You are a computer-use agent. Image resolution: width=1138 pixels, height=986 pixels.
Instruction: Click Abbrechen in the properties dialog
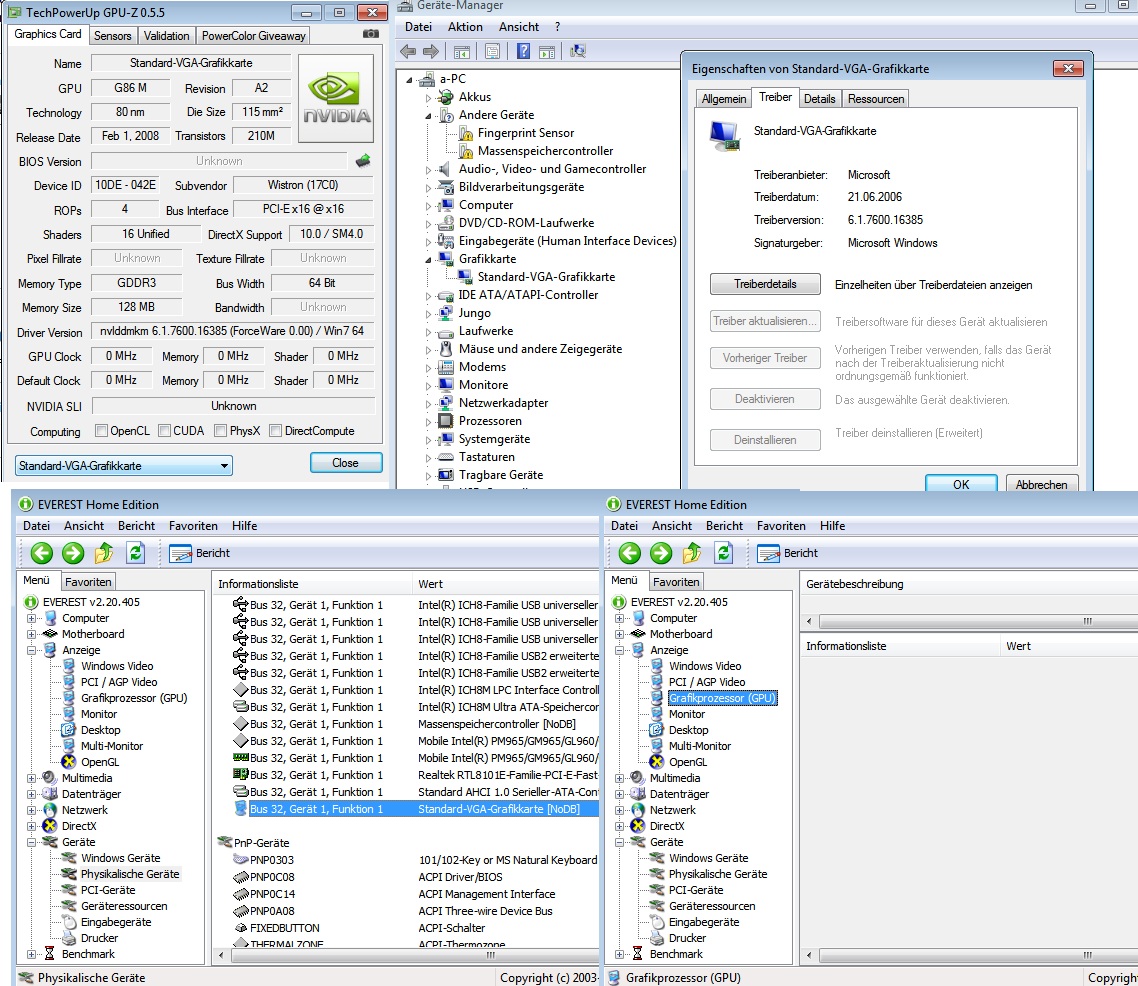pos(1041,483)
